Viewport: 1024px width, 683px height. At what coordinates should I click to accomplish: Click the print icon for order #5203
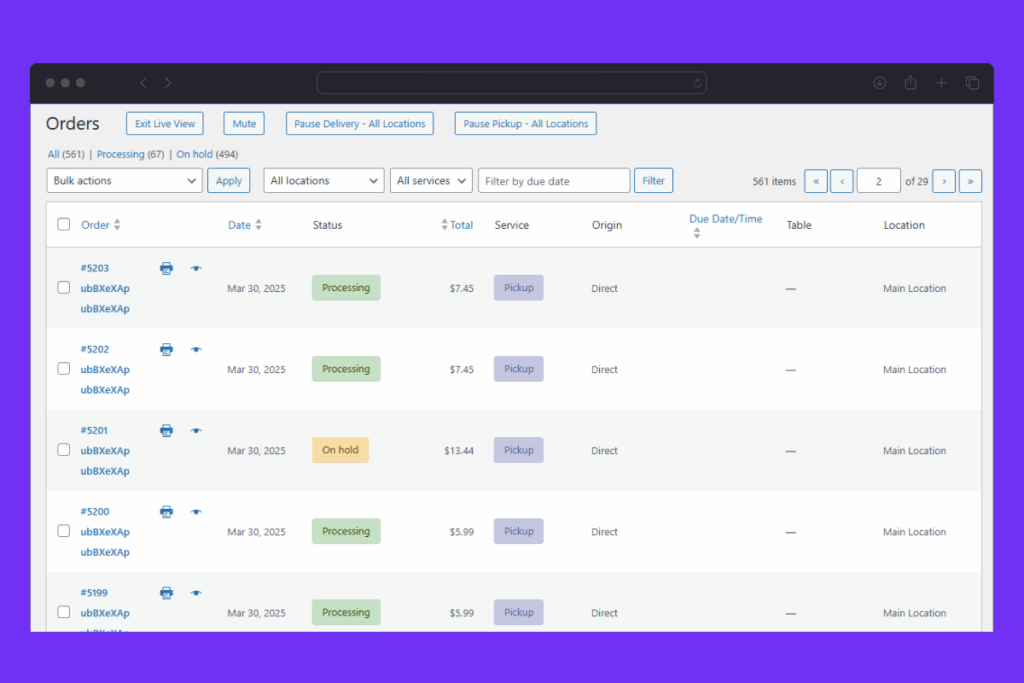pos(166,268)
